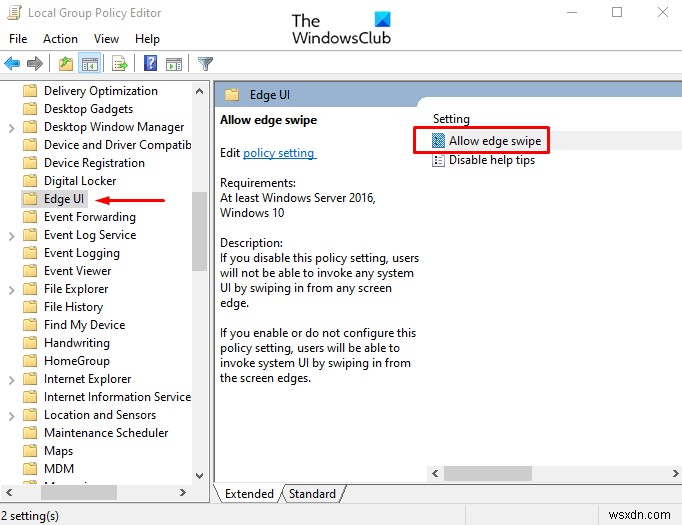Click tree pane horizontal scroll right arrow
This screenshot has height=525, width=682.
(183, 492)
